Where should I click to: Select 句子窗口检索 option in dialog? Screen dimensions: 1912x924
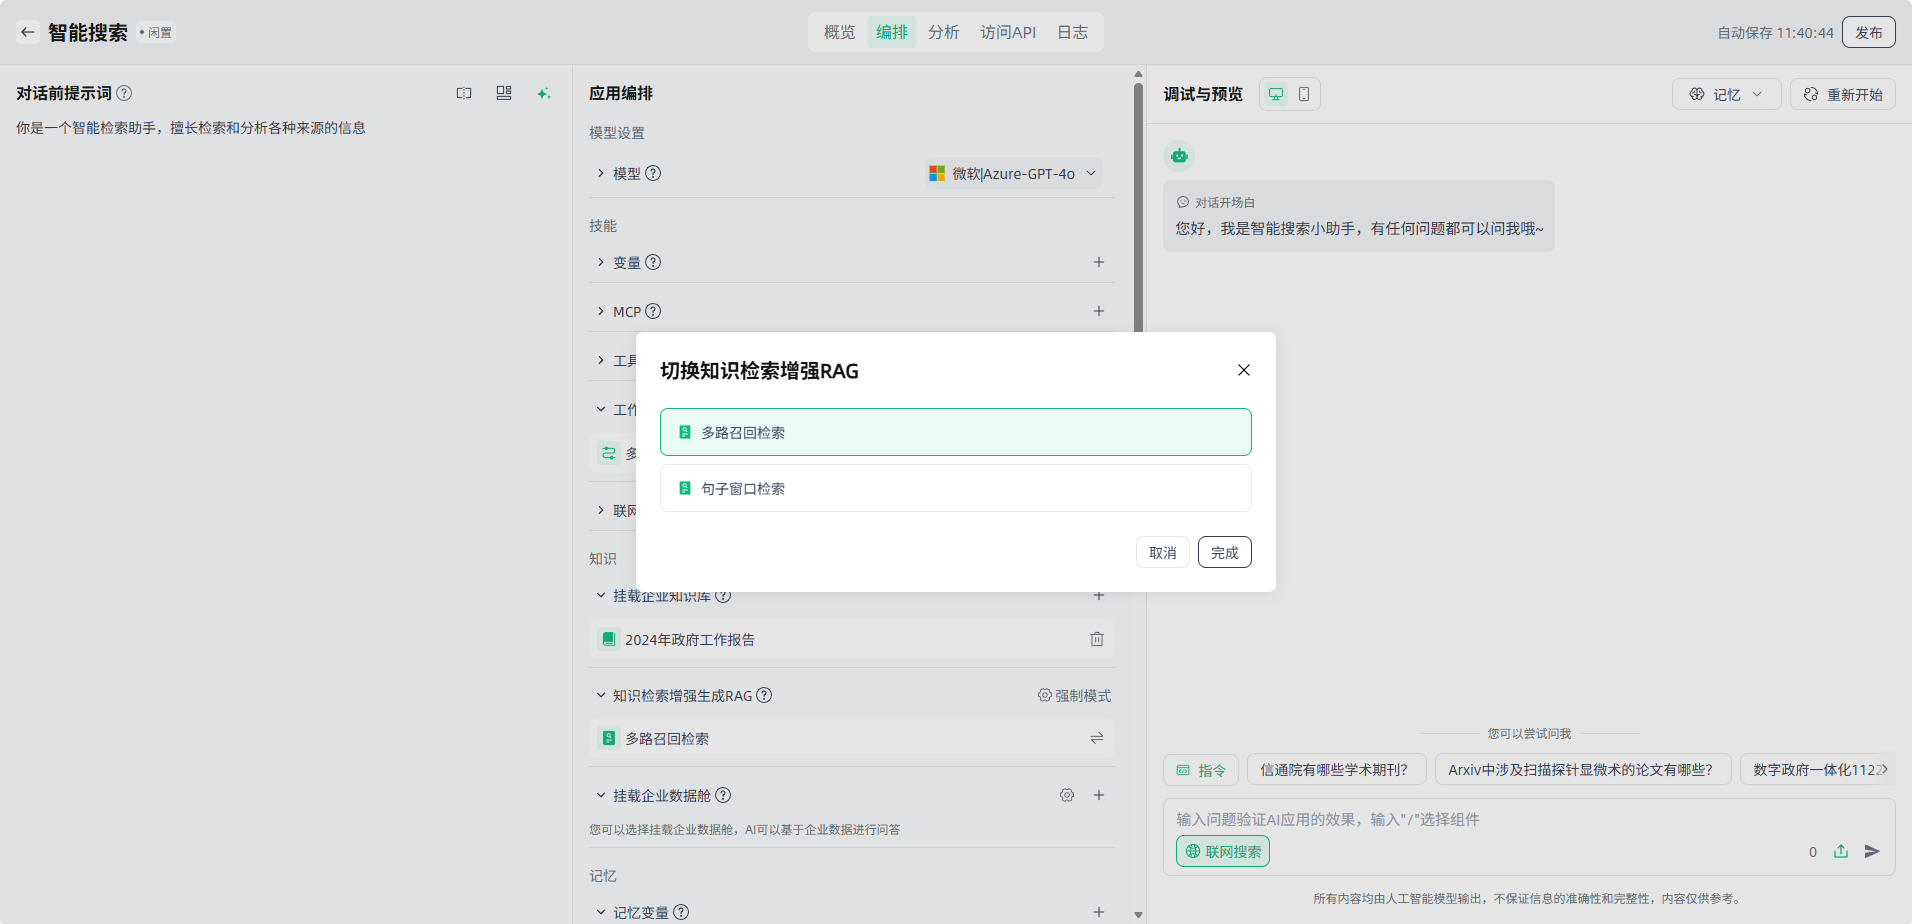point(955,488)
